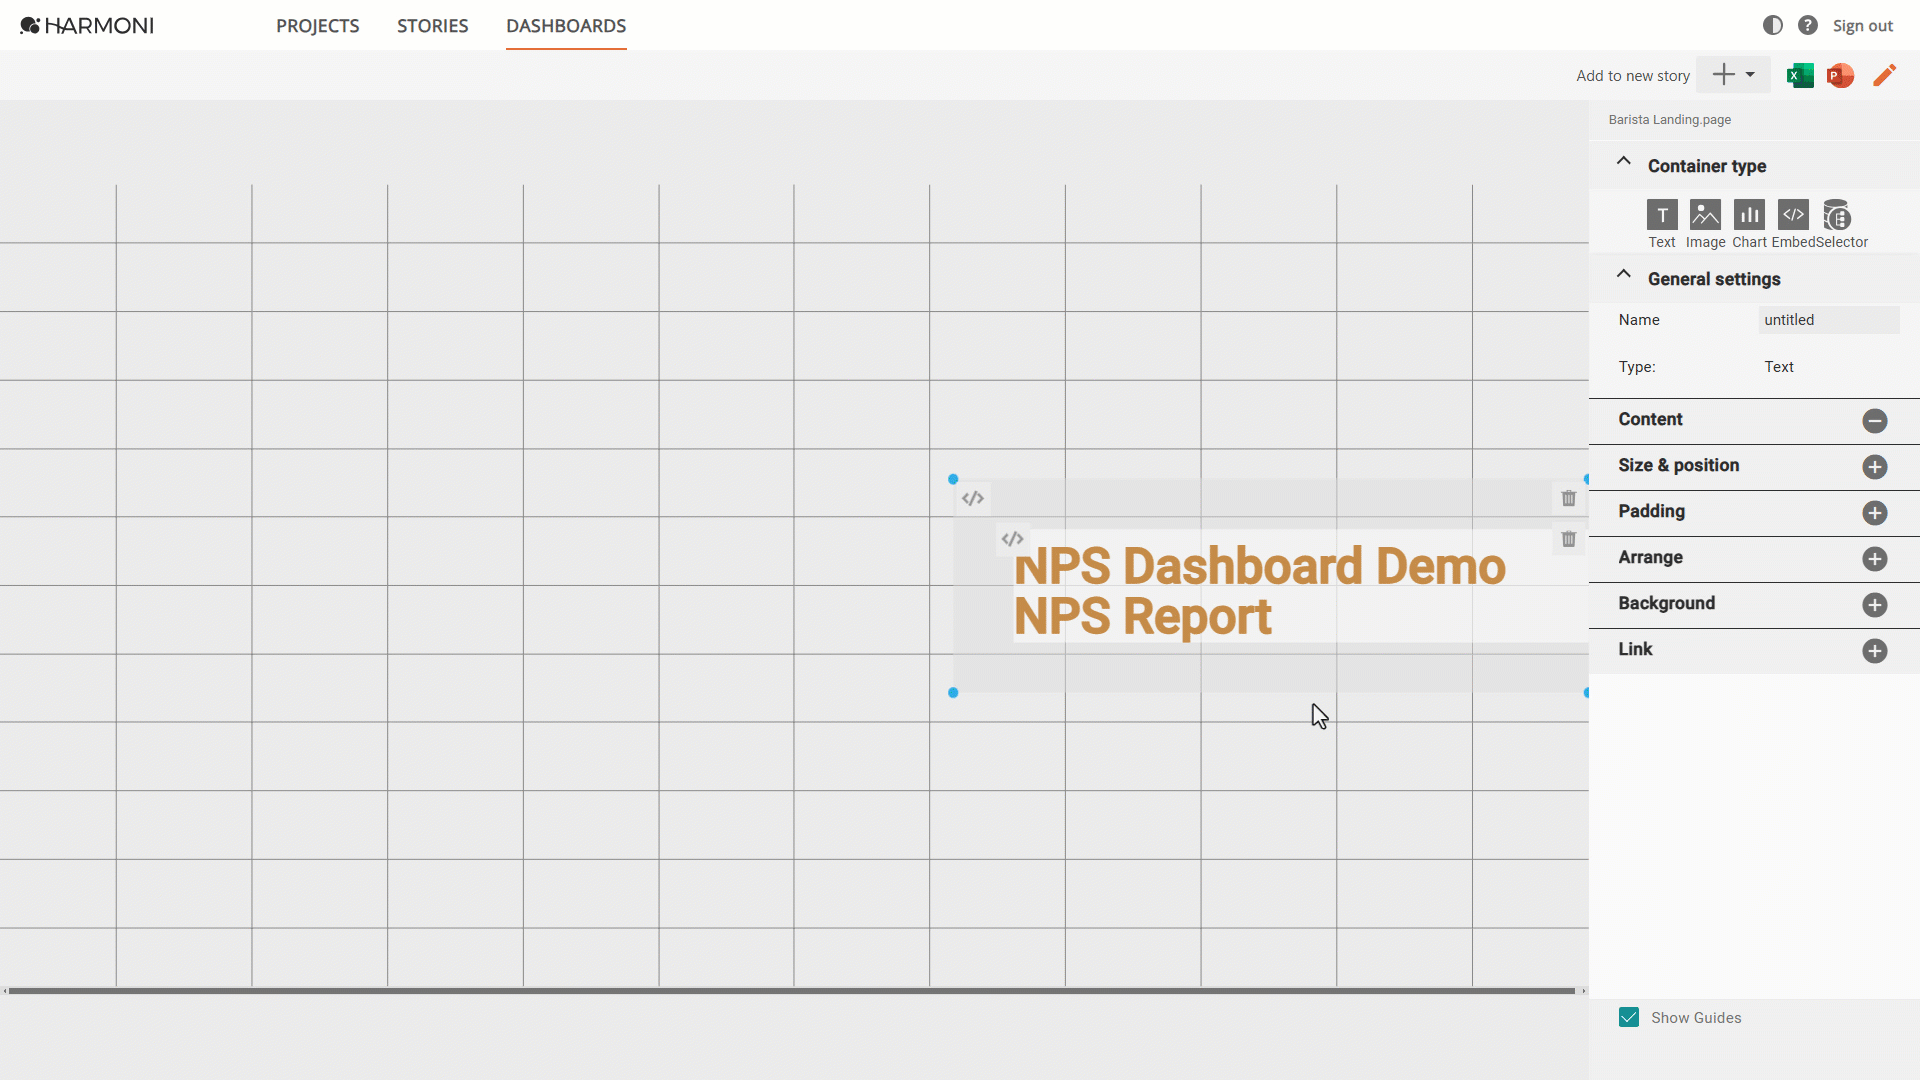Click the orange pencil edit icon
Image resolution: width=1920 pixels, height=1080 pixels.
click(1884, 75)
